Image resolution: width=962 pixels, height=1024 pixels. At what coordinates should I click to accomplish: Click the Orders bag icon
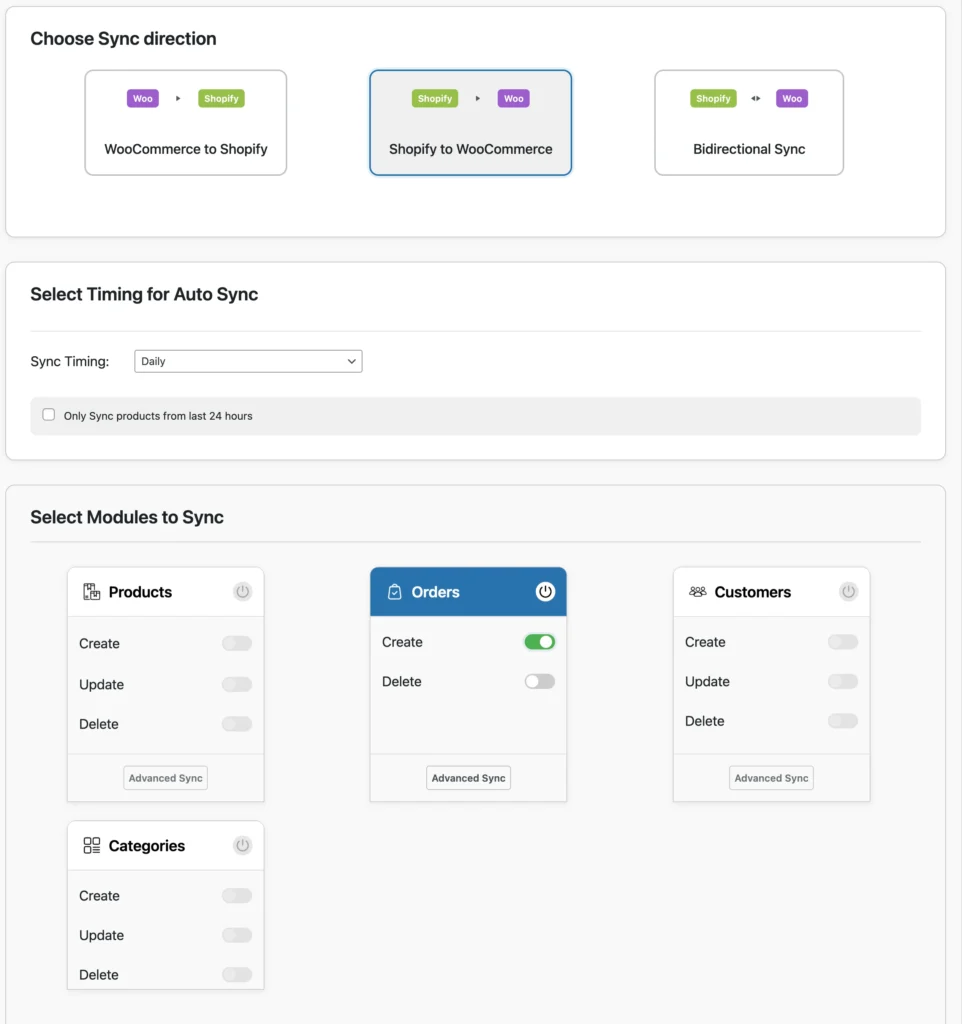tap(392, 591)
